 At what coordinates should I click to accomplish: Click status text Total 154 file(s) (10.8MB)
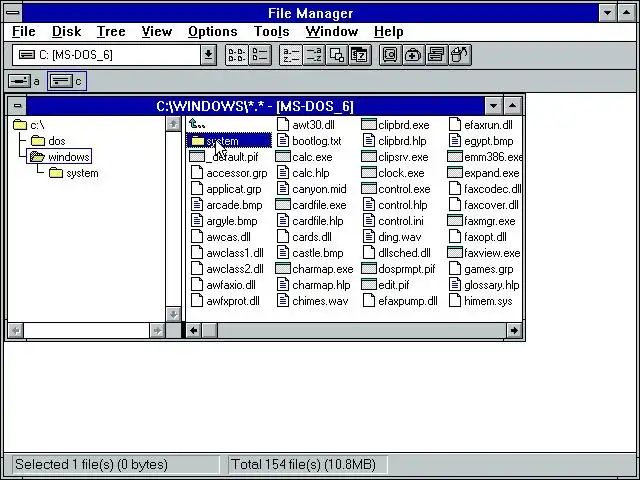303,464
